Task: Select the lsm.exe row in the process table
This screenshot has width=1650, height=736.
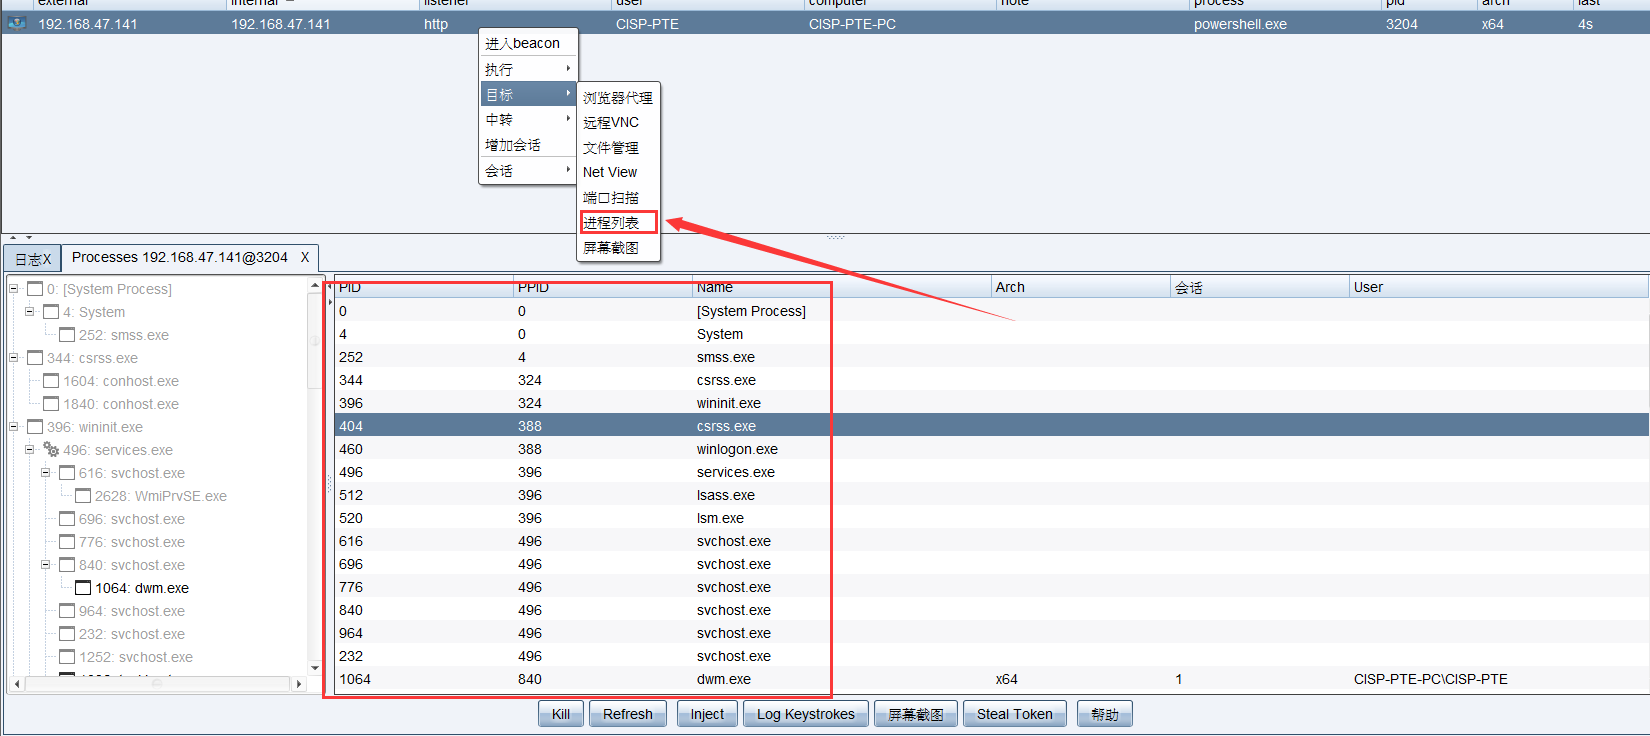Action: [x=991, y=518]
